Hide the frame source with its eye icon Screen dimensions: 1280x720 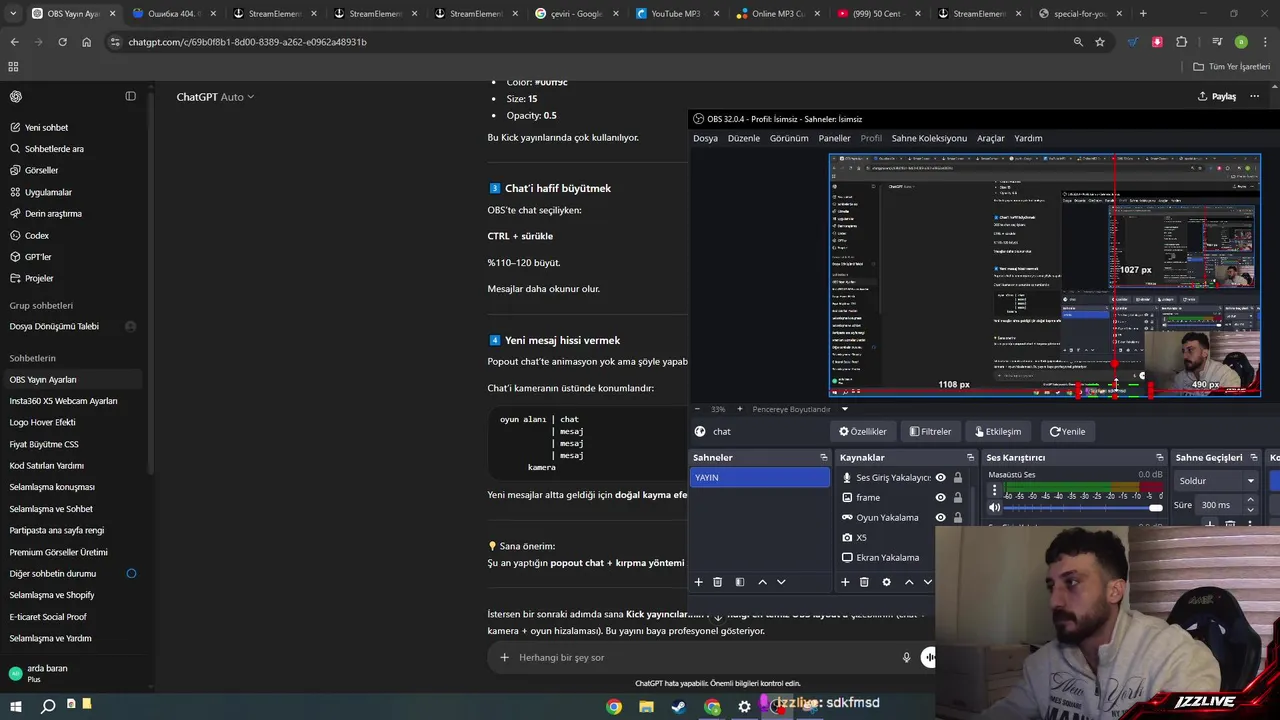tap(940, 497)
